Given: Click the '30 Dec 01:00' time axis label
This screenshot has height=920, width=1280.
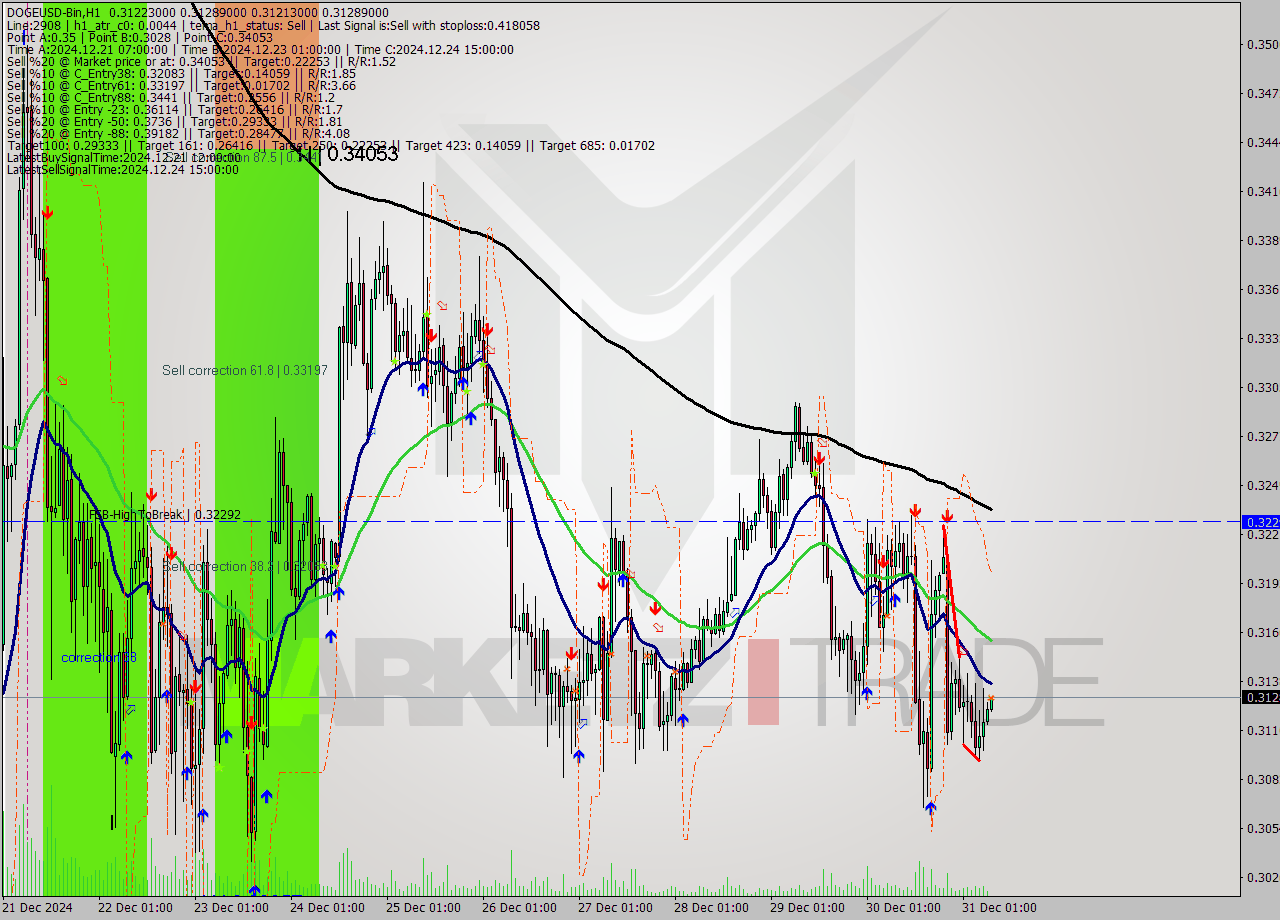Looking at the screenshot, I should point(903,908).
